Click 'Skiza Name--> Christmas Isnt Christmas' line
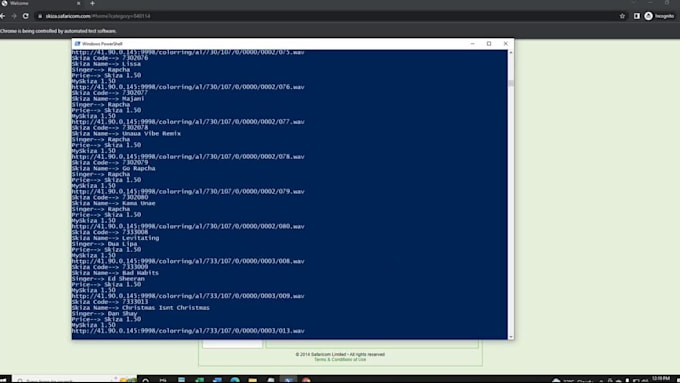 (x=141, y=308)
